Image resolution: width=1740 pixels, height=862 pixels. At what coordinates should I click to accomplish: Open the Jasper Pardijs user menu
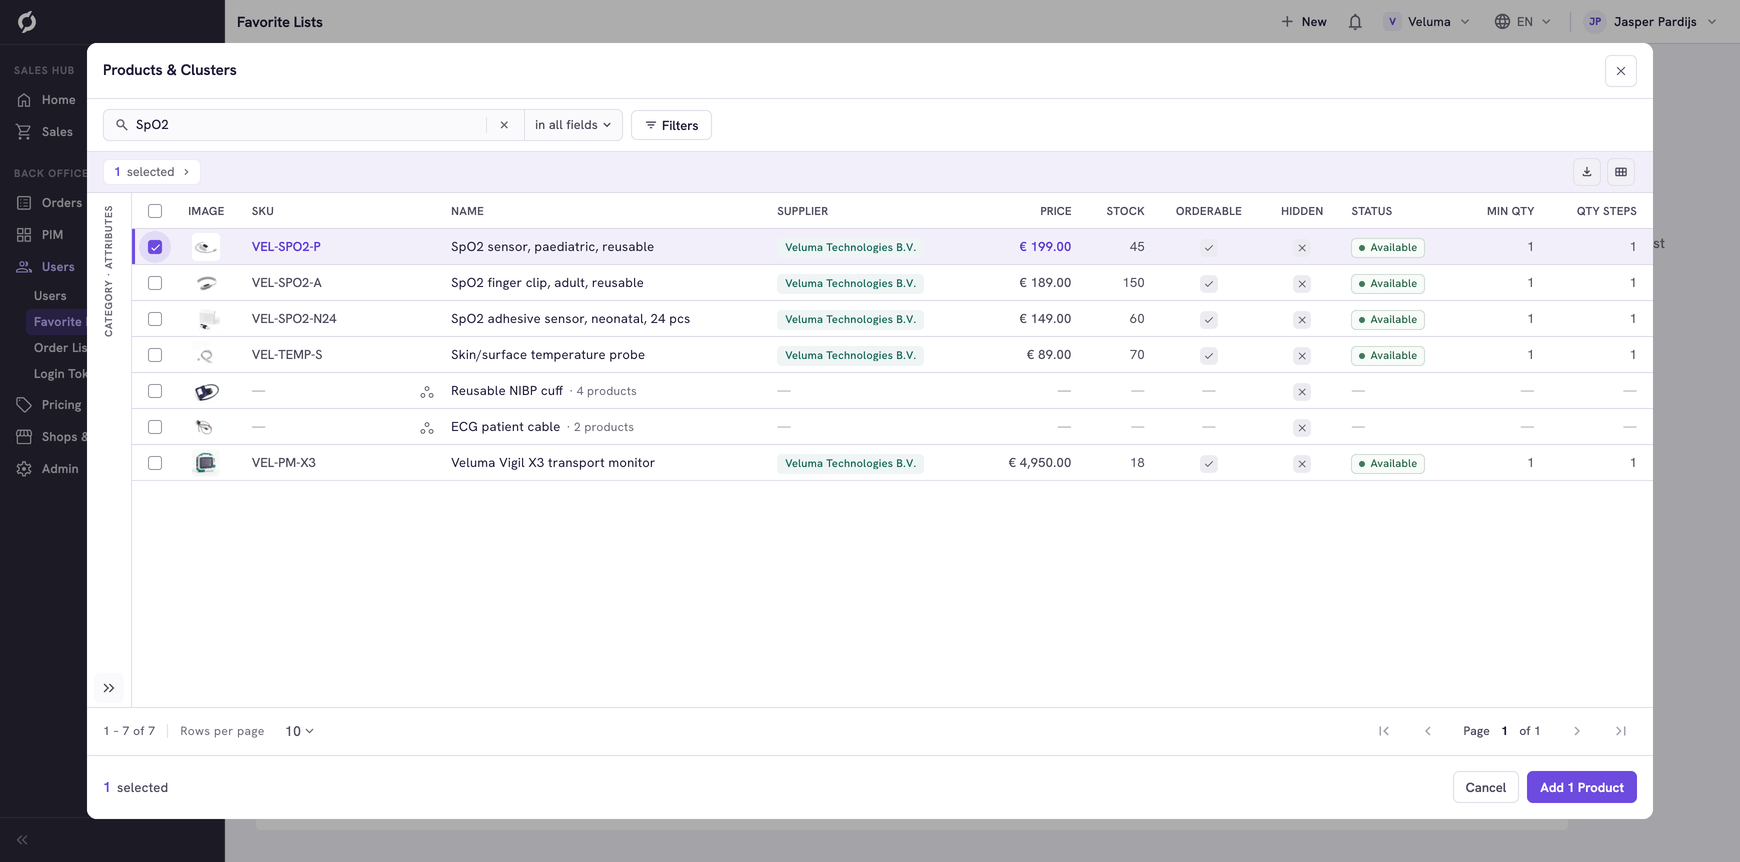1651,22
